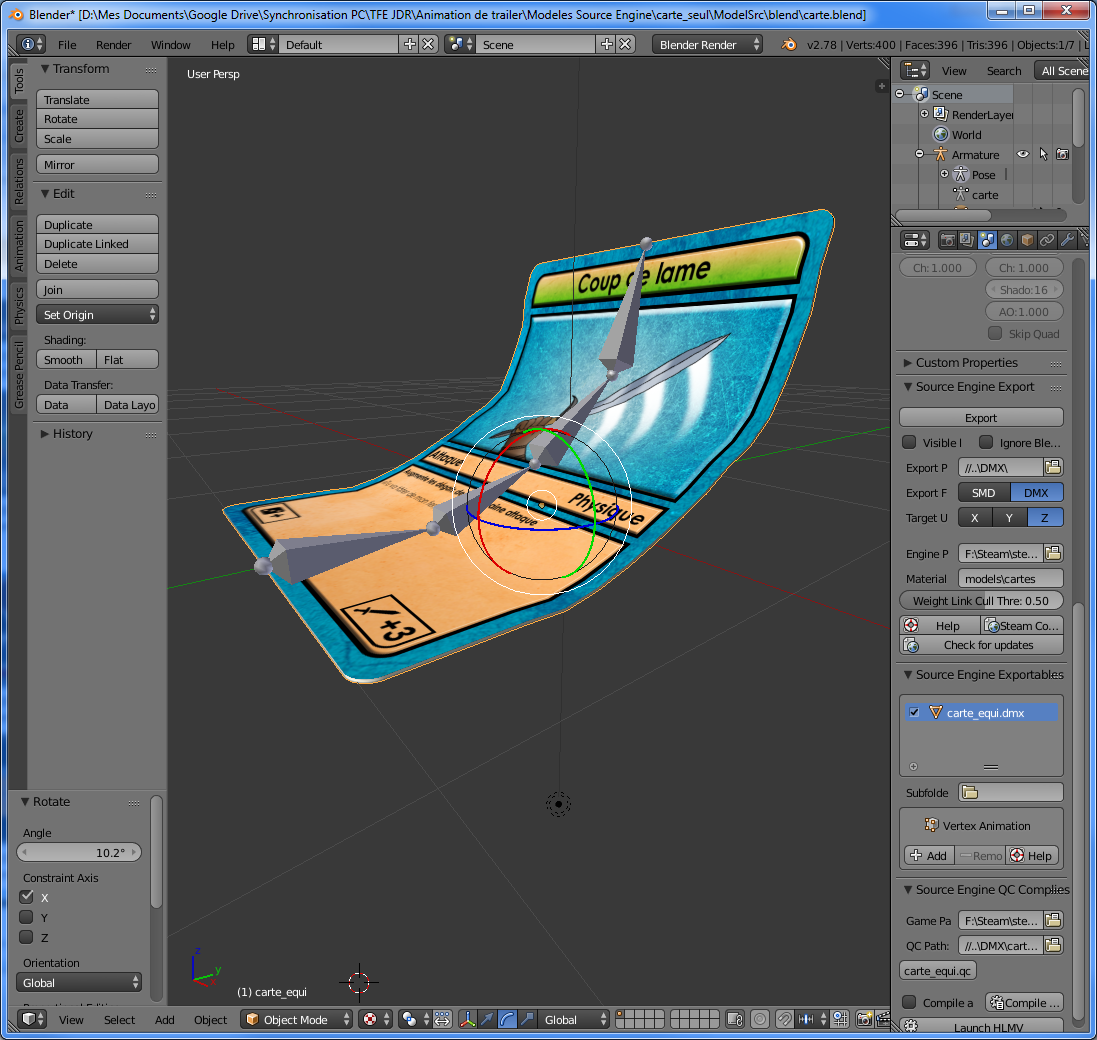Screen dimensions: 1097x1040
Task: Open the Window menu
Action: point(171,45)
